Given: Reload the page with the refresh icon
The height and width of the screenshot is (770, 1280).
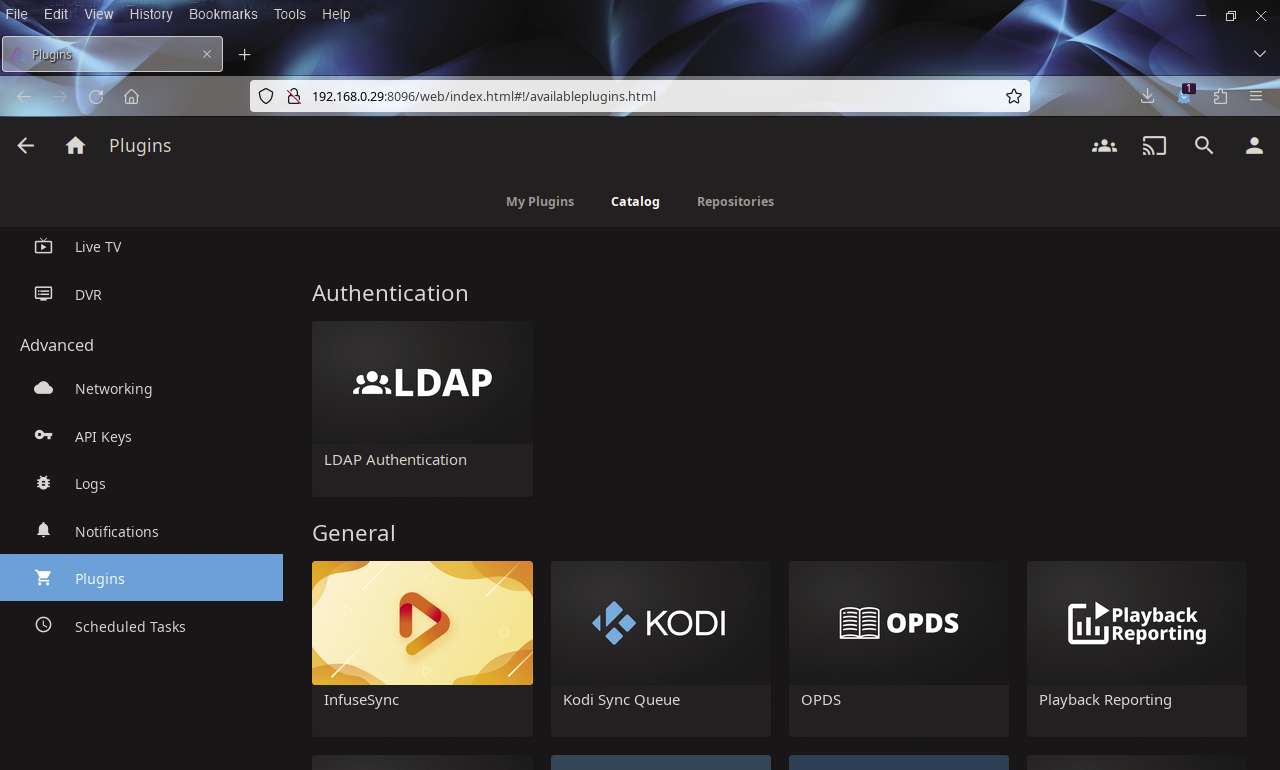Looking at the screenshot, I should 96,96.
